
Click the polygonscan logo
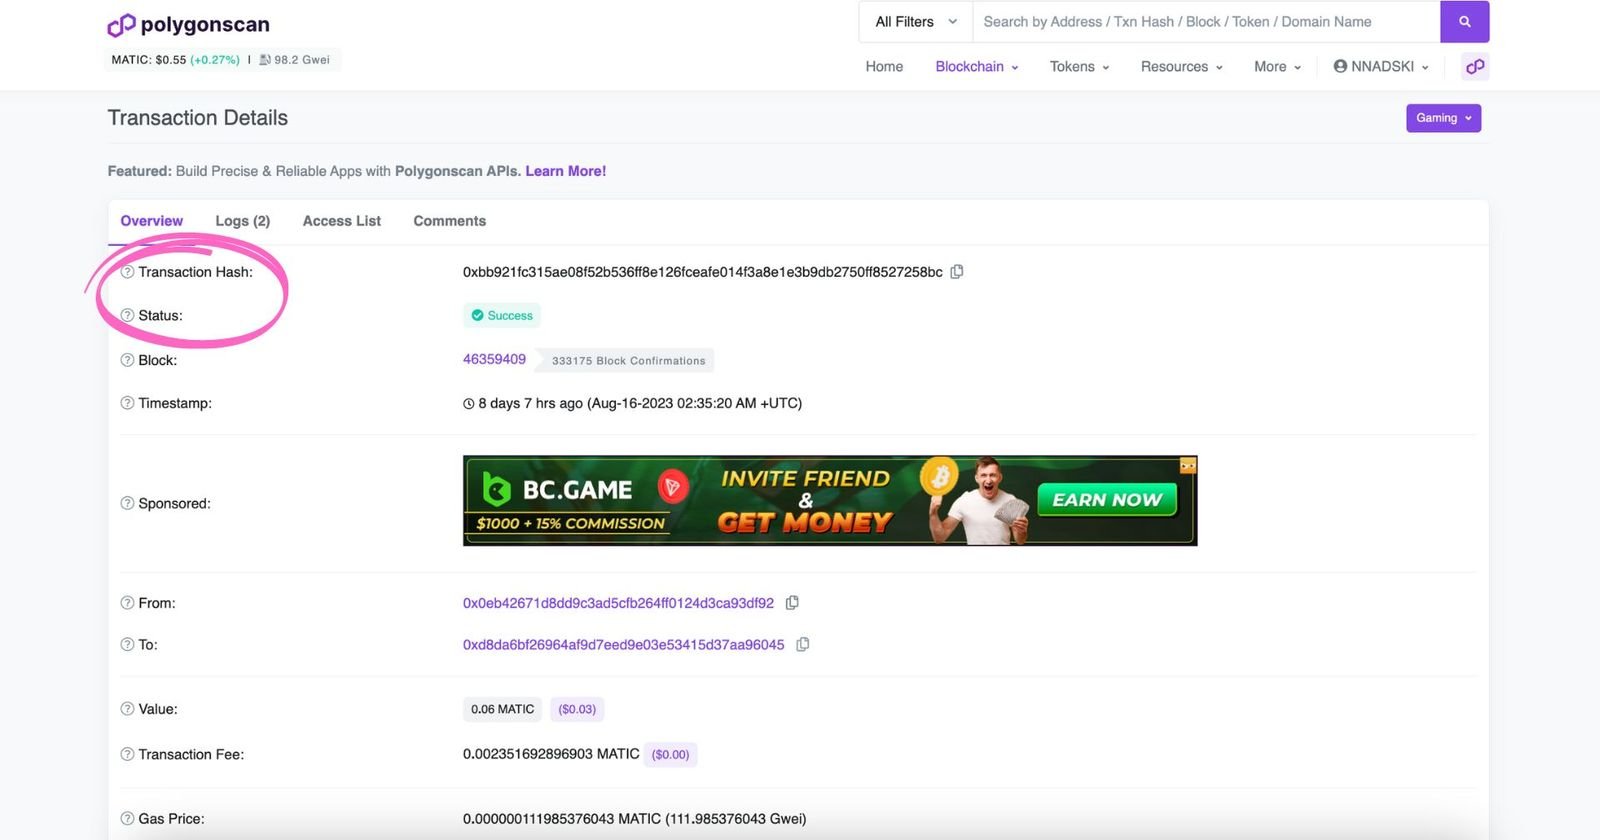pos(188,25)
